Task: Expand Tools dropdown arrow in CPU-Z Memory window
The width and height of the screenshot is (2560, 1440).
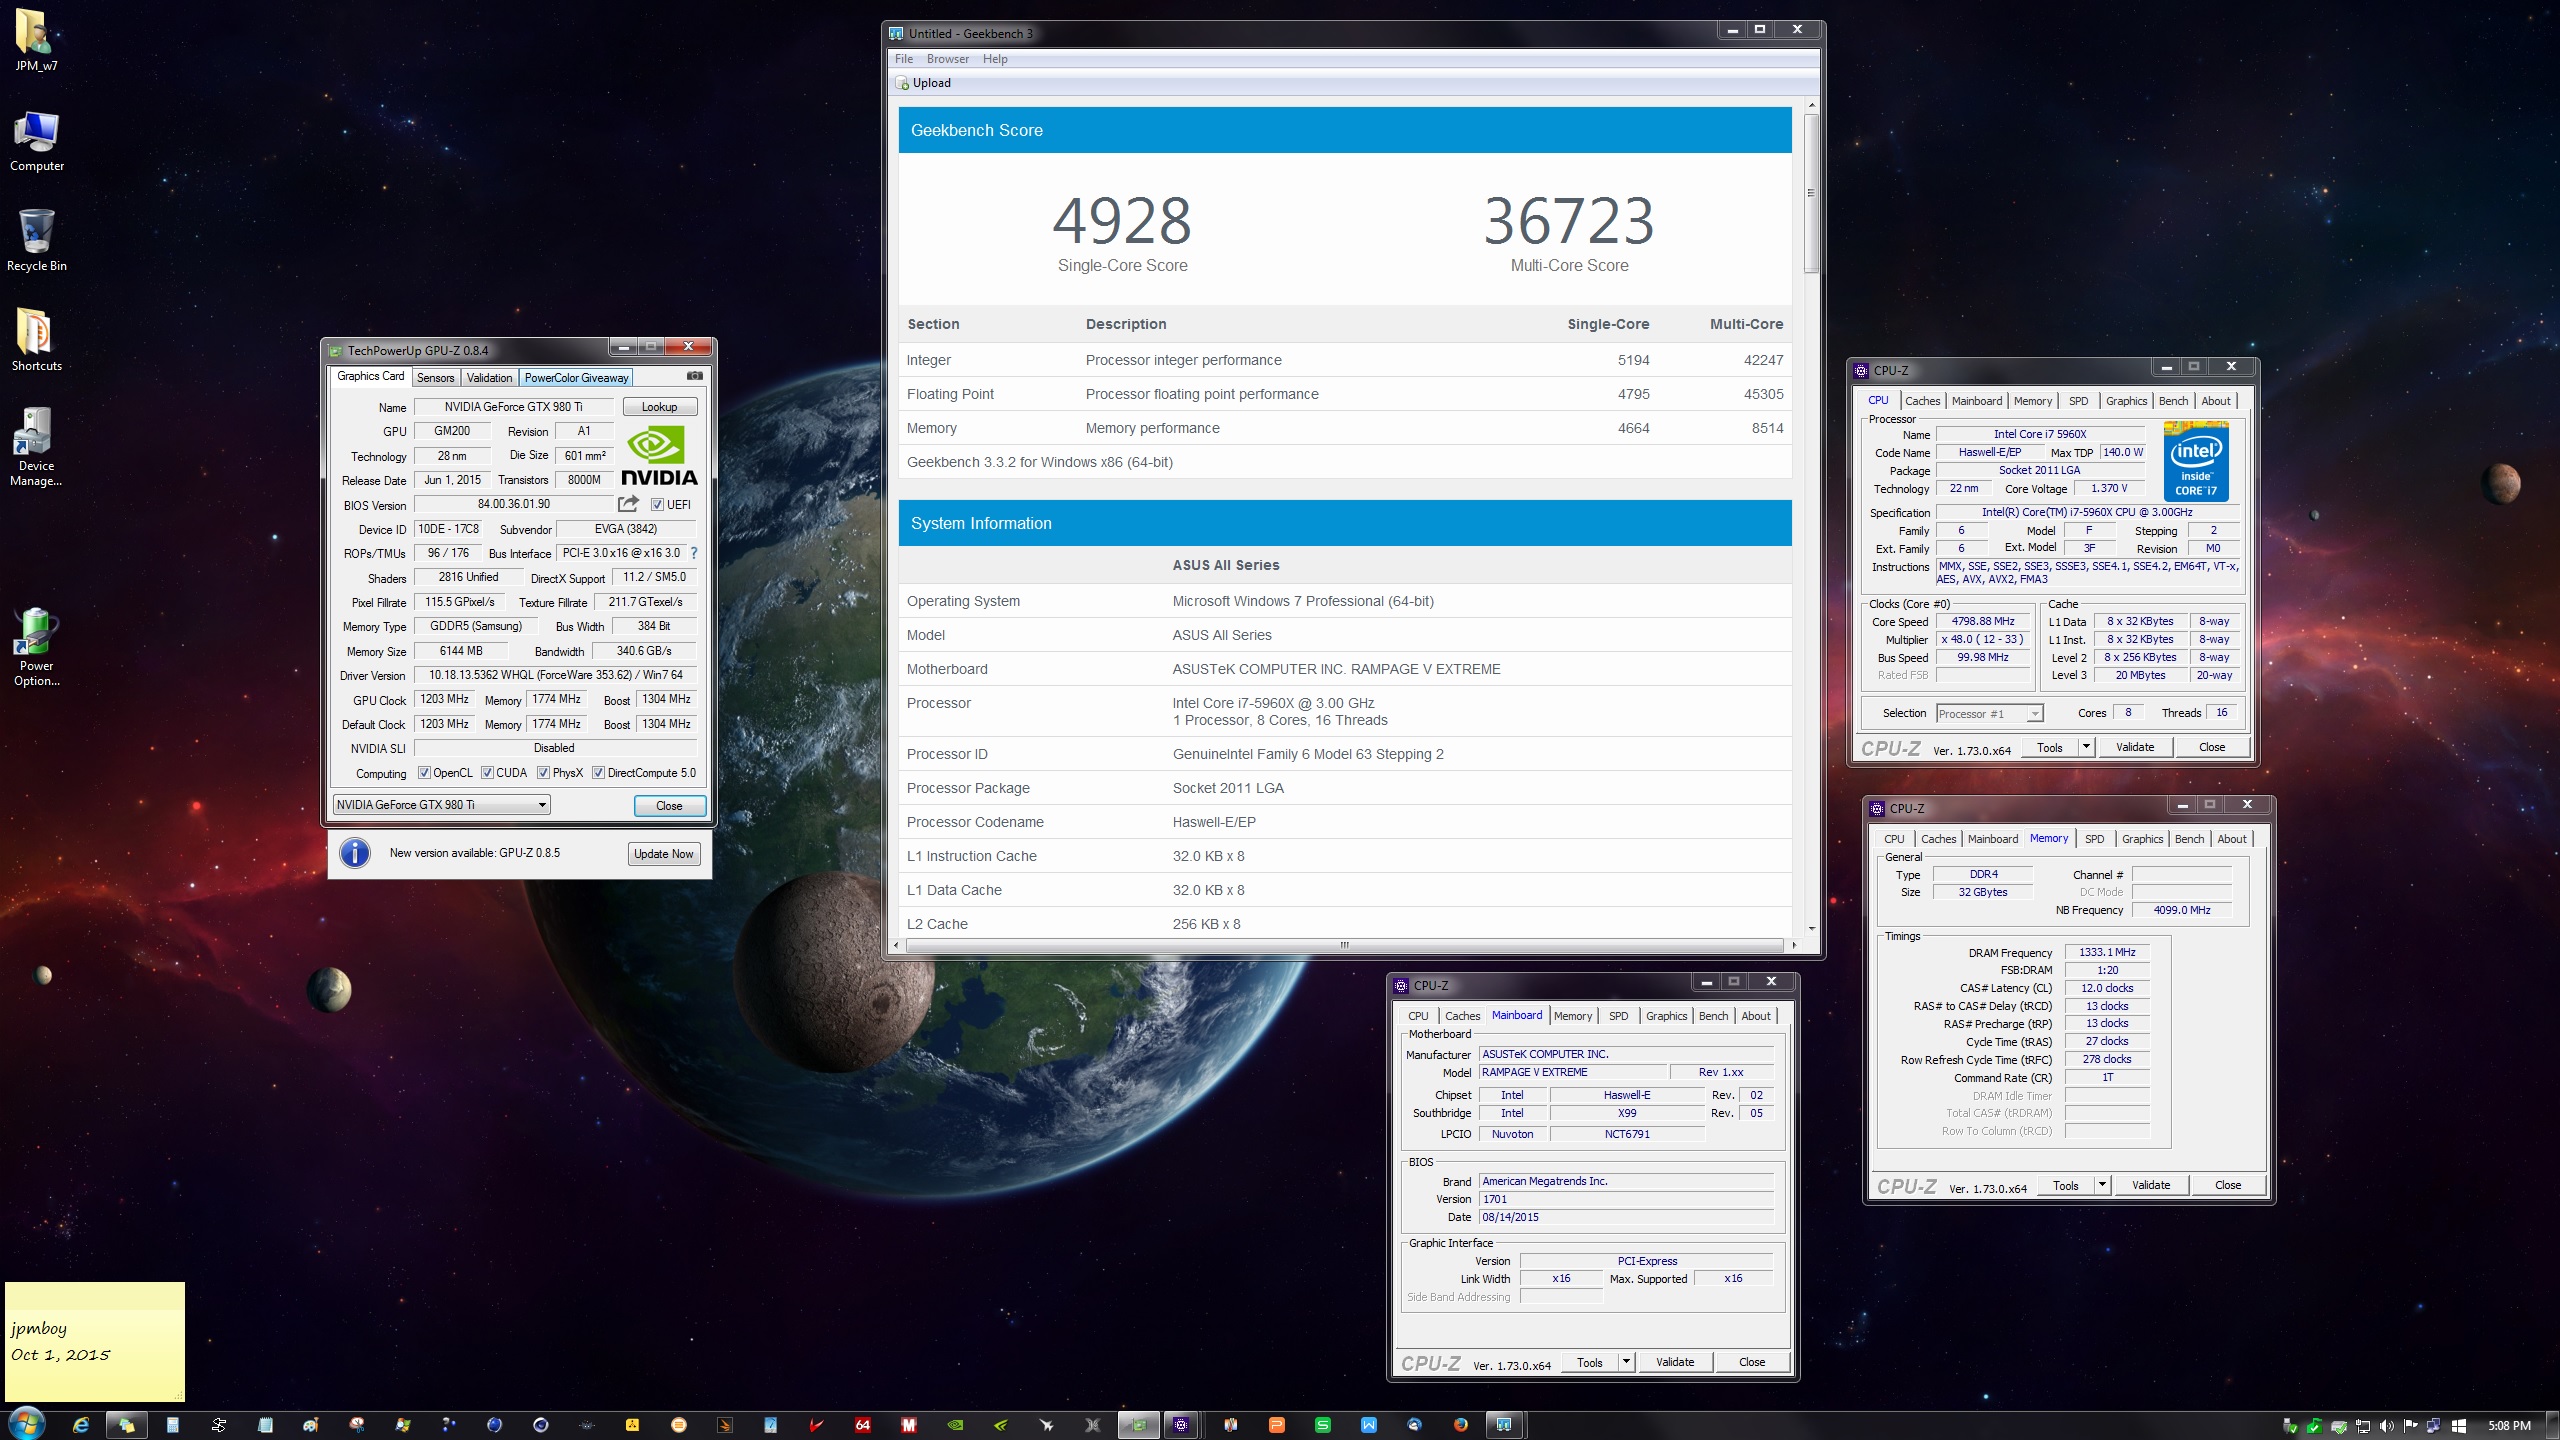Action: pos(2102,1185)
